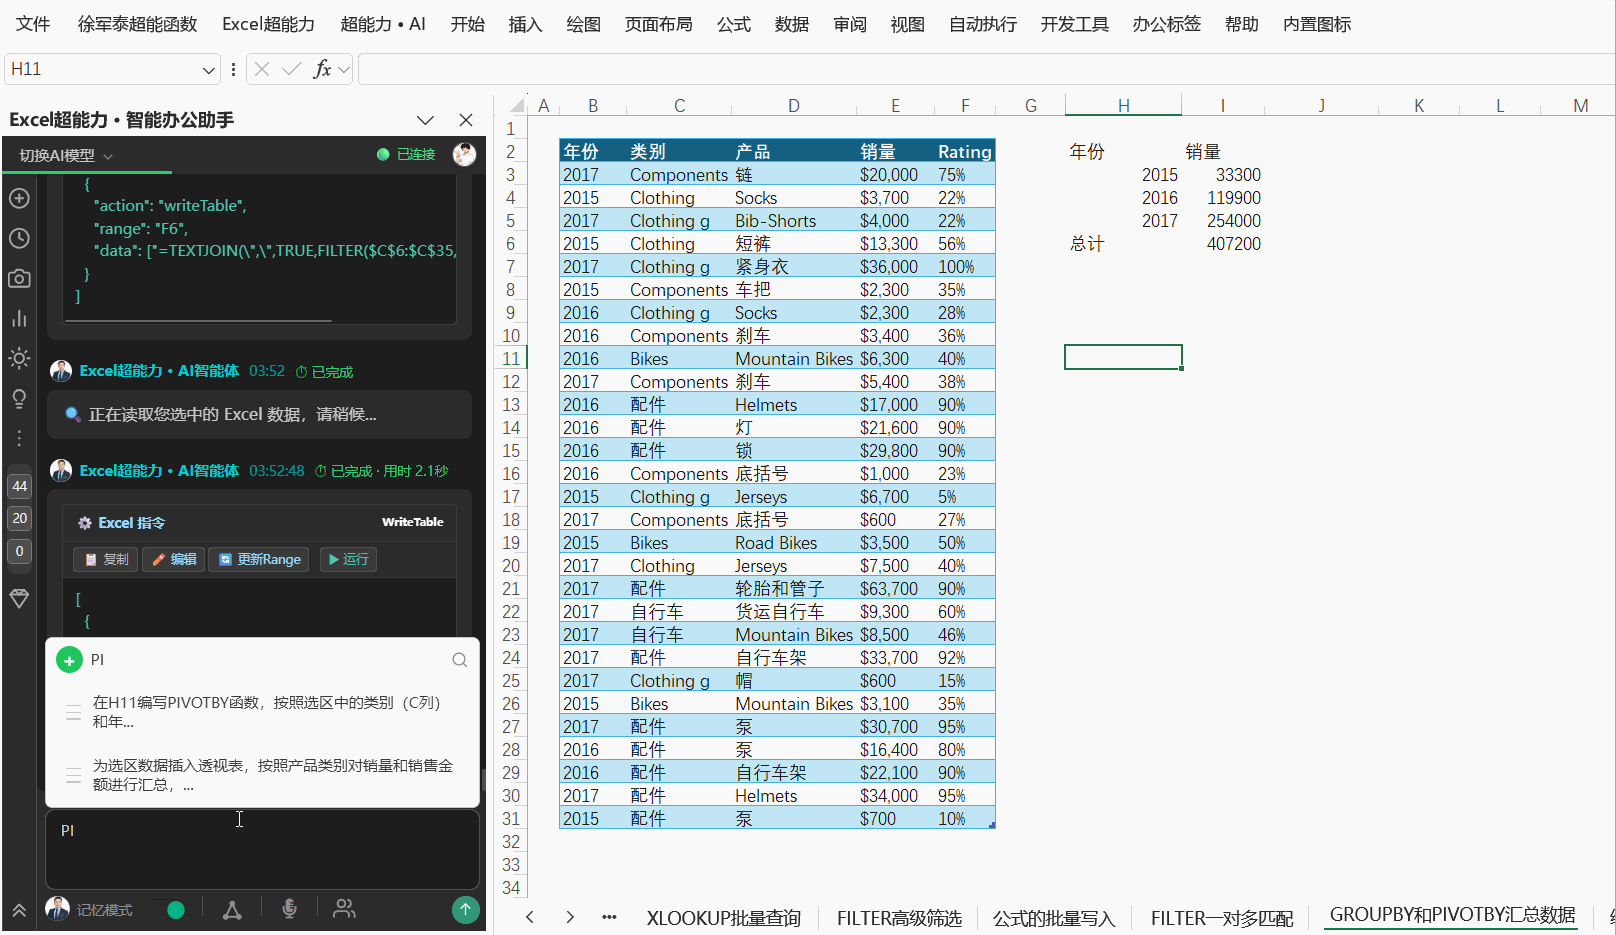Click the sidebar counter badge showing 20

coord(20,518)
